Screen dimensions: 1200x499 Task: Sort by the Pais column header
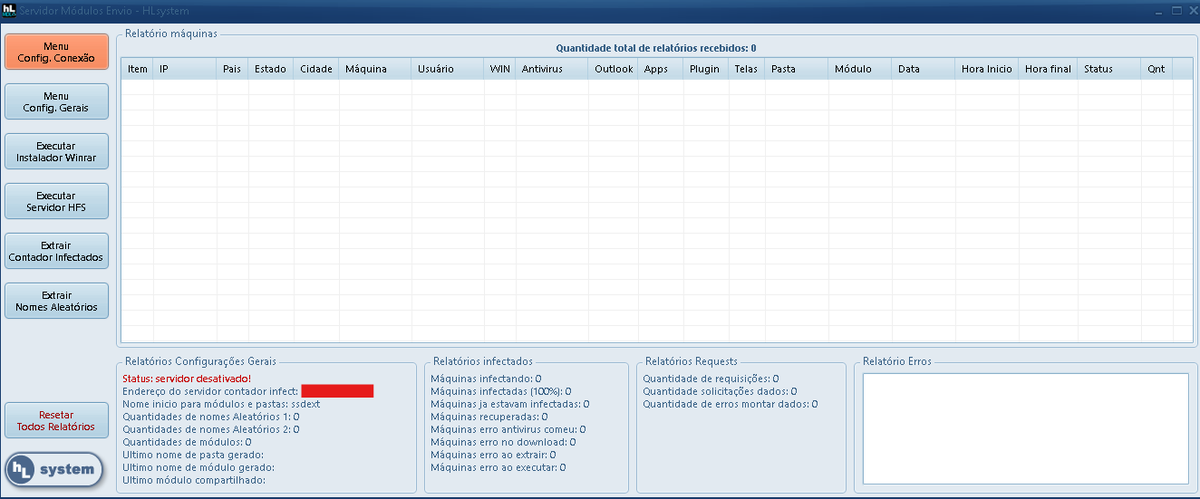tap(233, 69)
